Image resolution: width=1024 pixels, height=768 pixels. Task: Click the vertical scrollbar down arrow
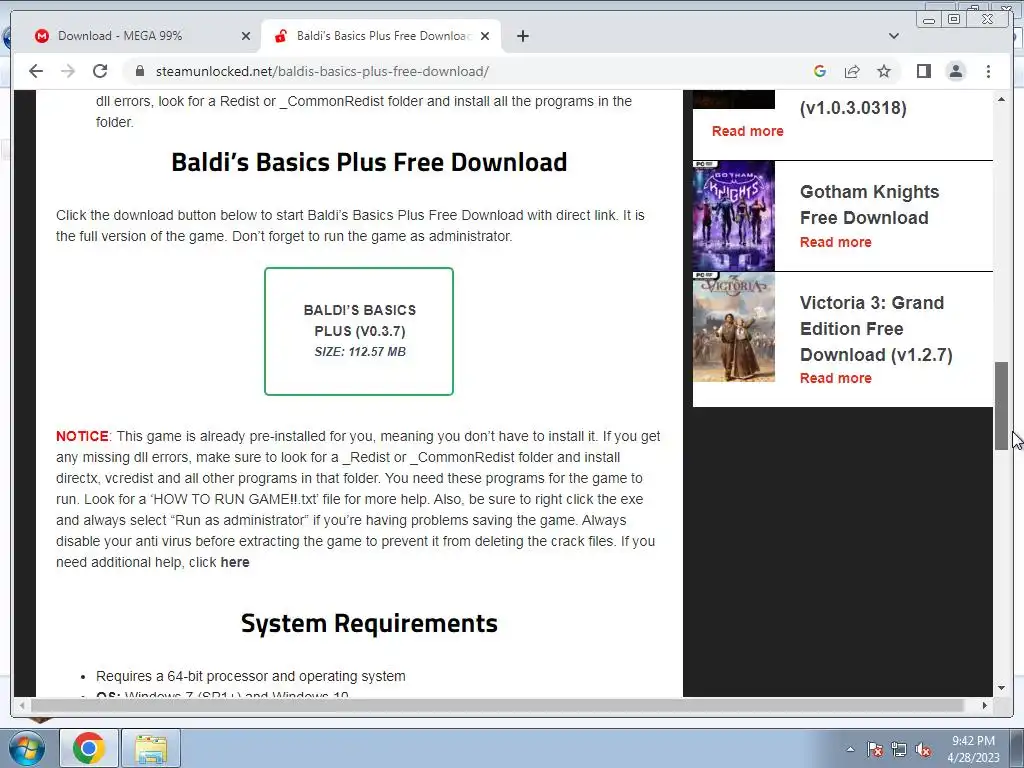pyautogui.click(x=1001, y=688)
